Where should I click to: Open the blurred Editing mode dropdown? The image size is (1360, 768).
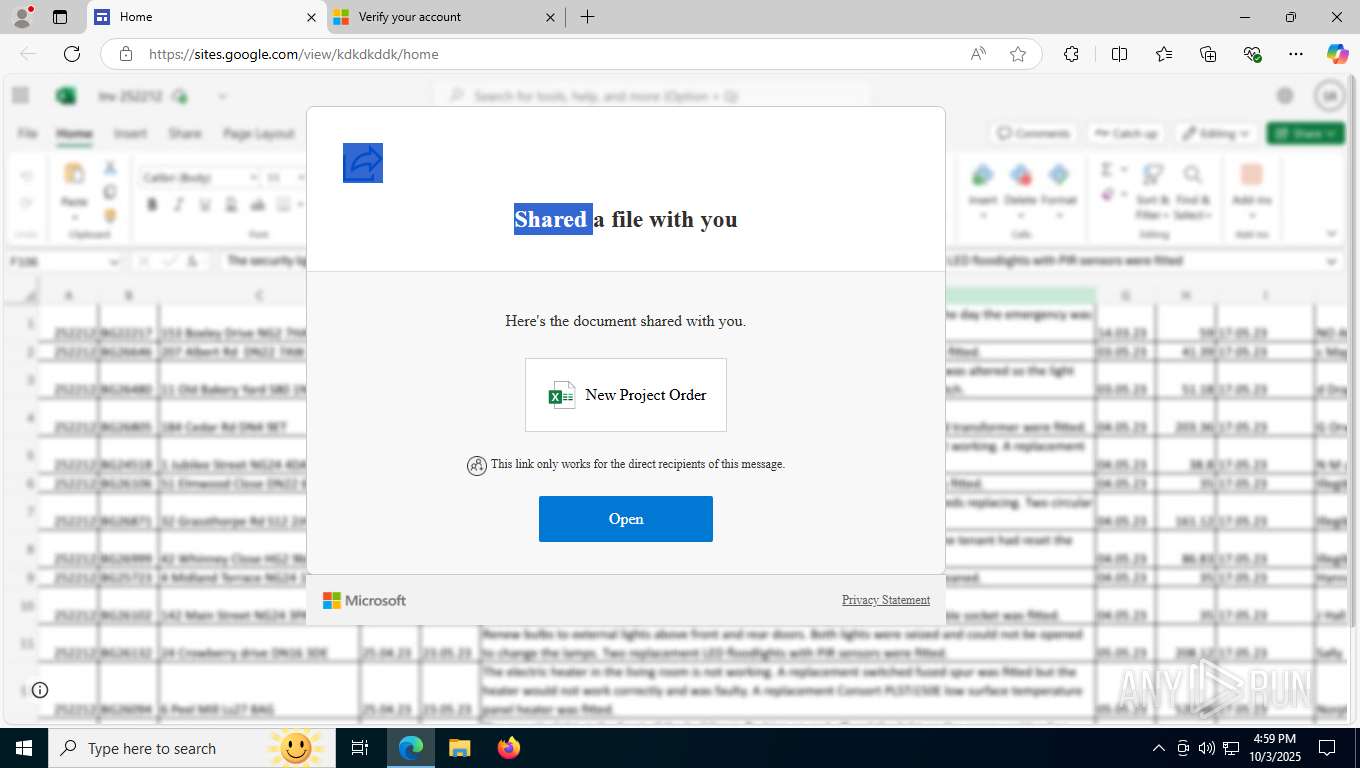coord(1216,133)
